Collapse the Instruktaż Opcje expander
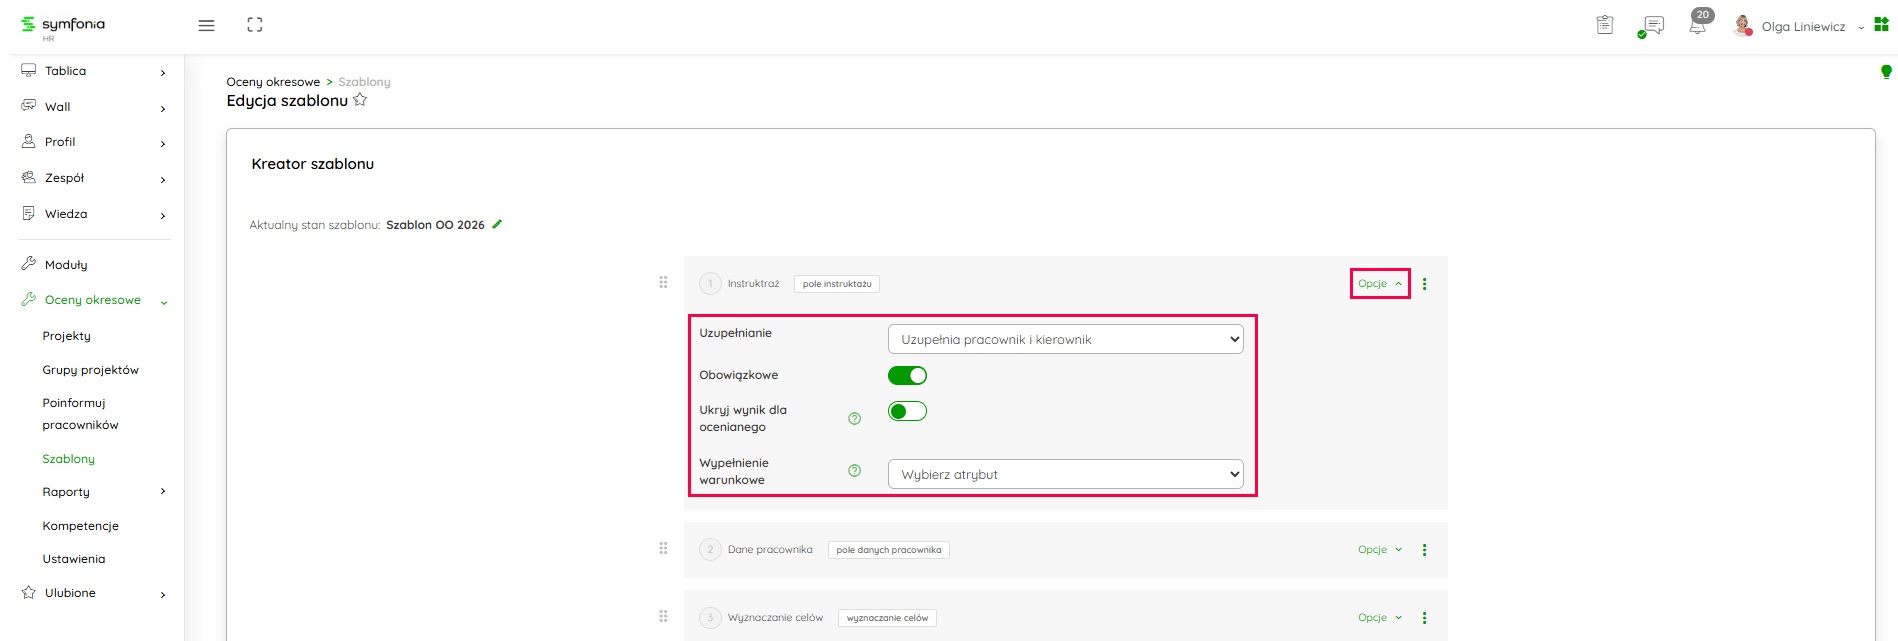 tap(1379, 284)
